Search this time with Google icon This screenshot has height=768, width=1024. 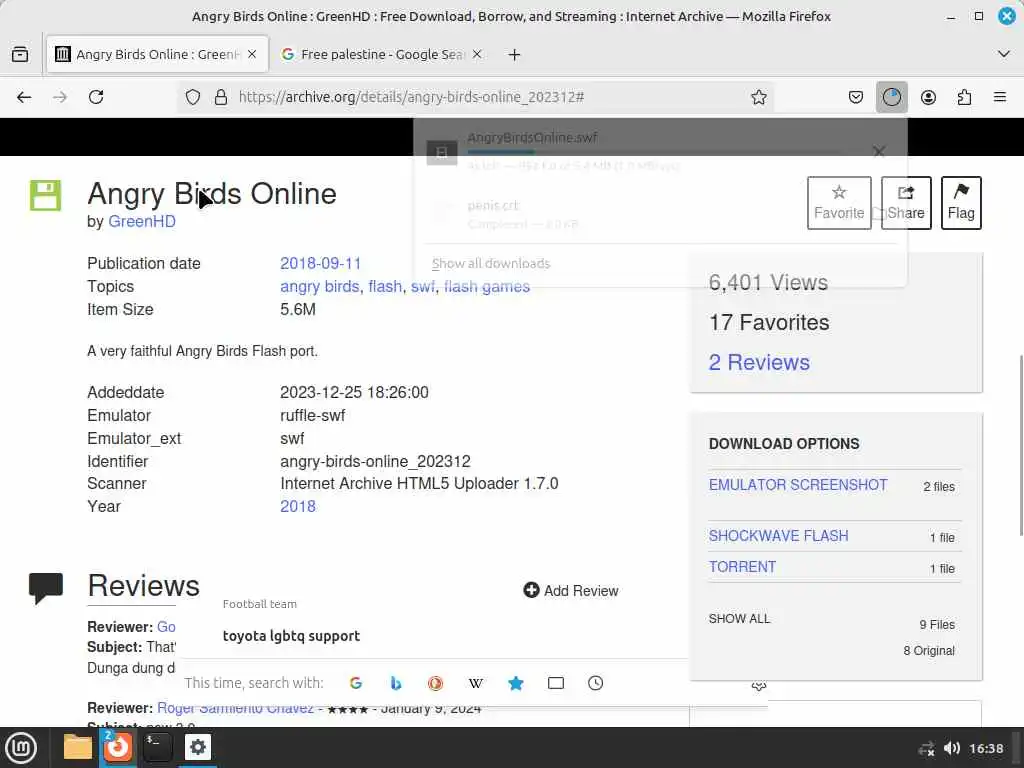356,683
